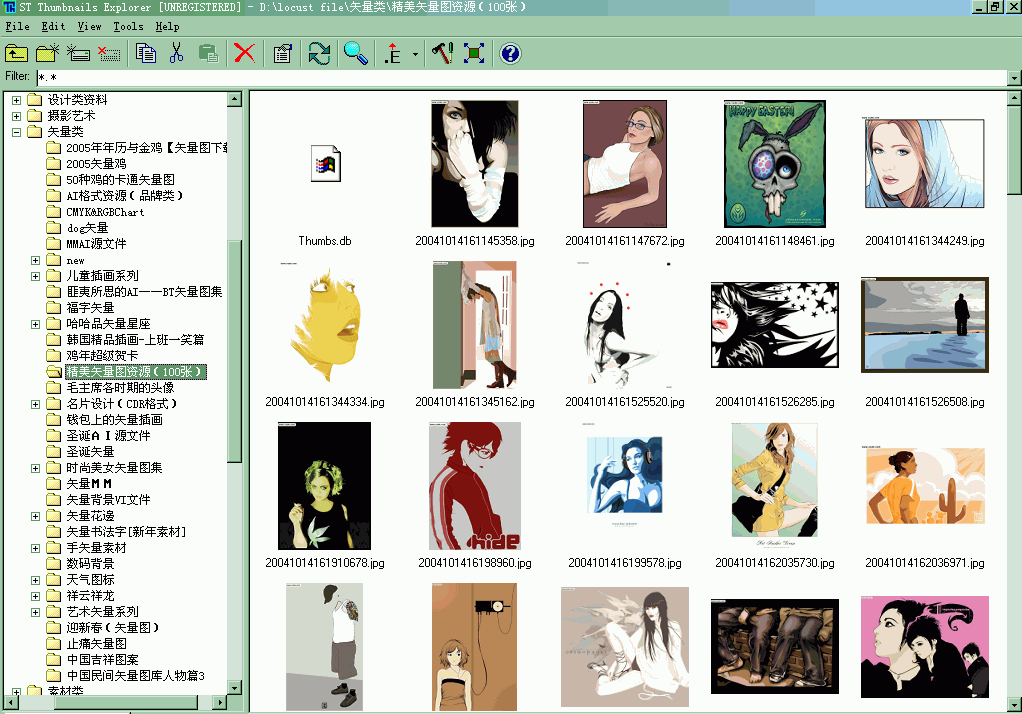Viewport: 1022px width, 714px height.
Task: Click the disconnect network drive icon
Action: tap(109, 53)
